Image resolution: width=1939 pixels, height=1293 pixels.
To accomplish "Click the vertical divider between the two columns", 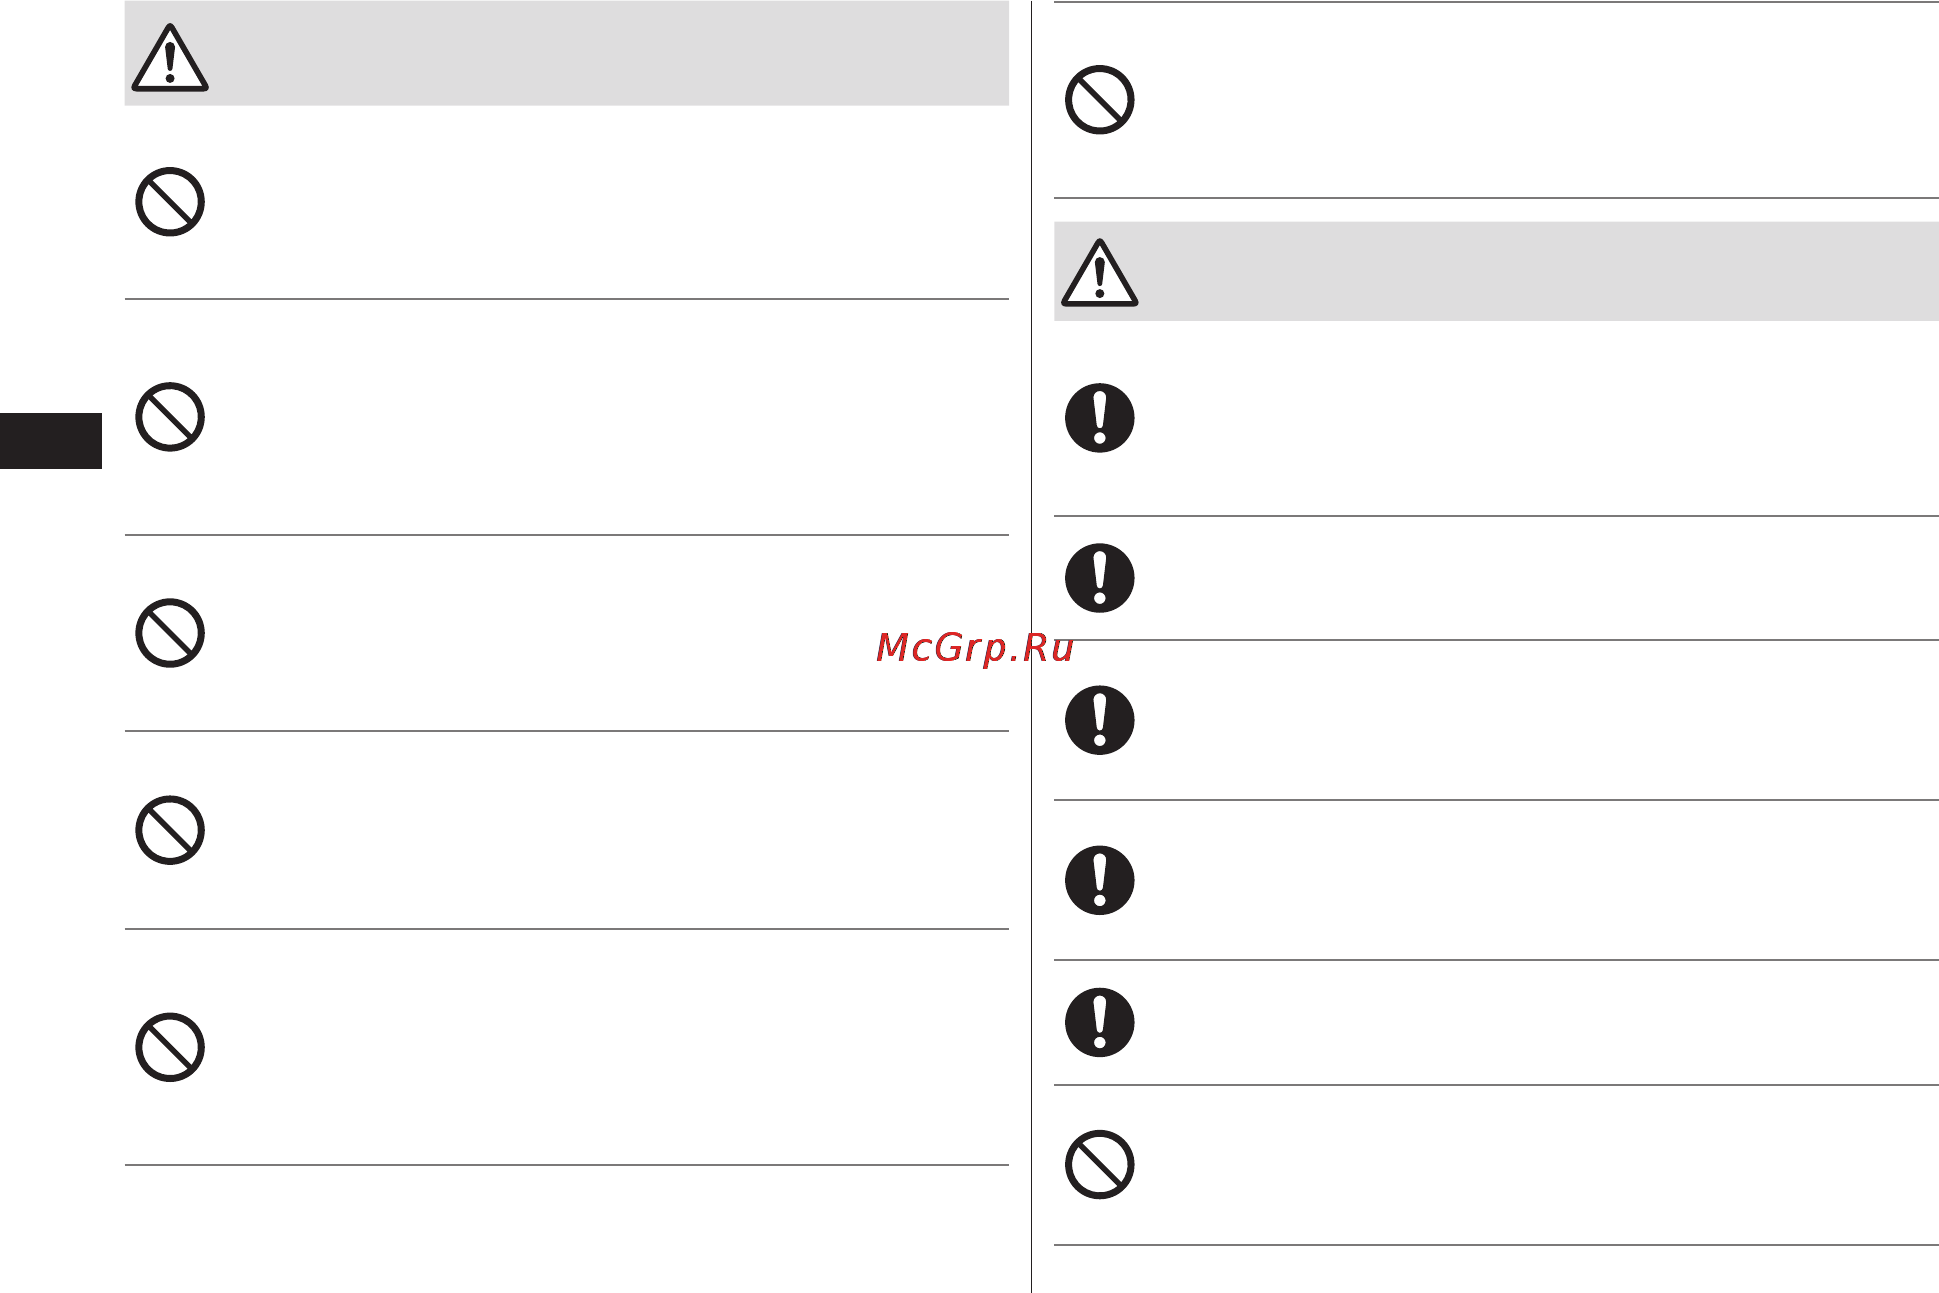I will pos(1031,646).
